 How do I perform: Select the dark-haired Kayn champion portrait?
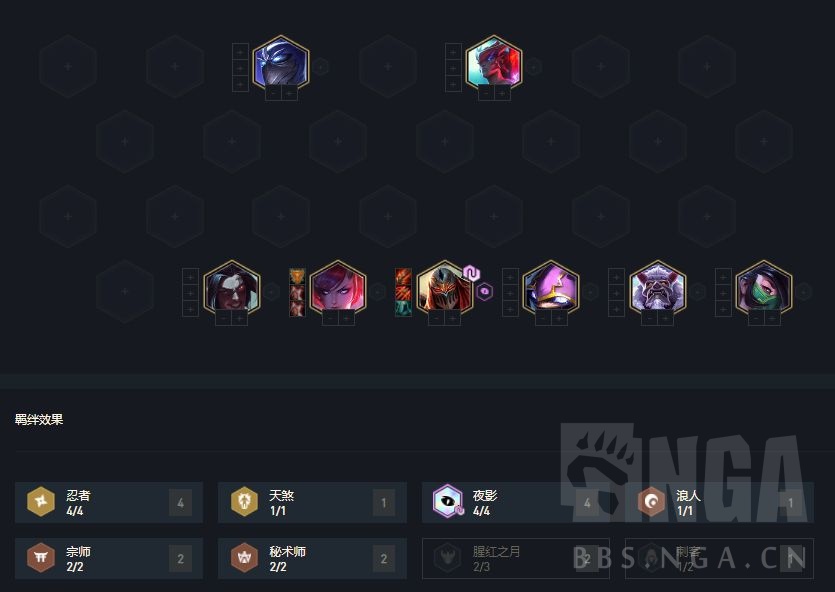tap(232, 288)
